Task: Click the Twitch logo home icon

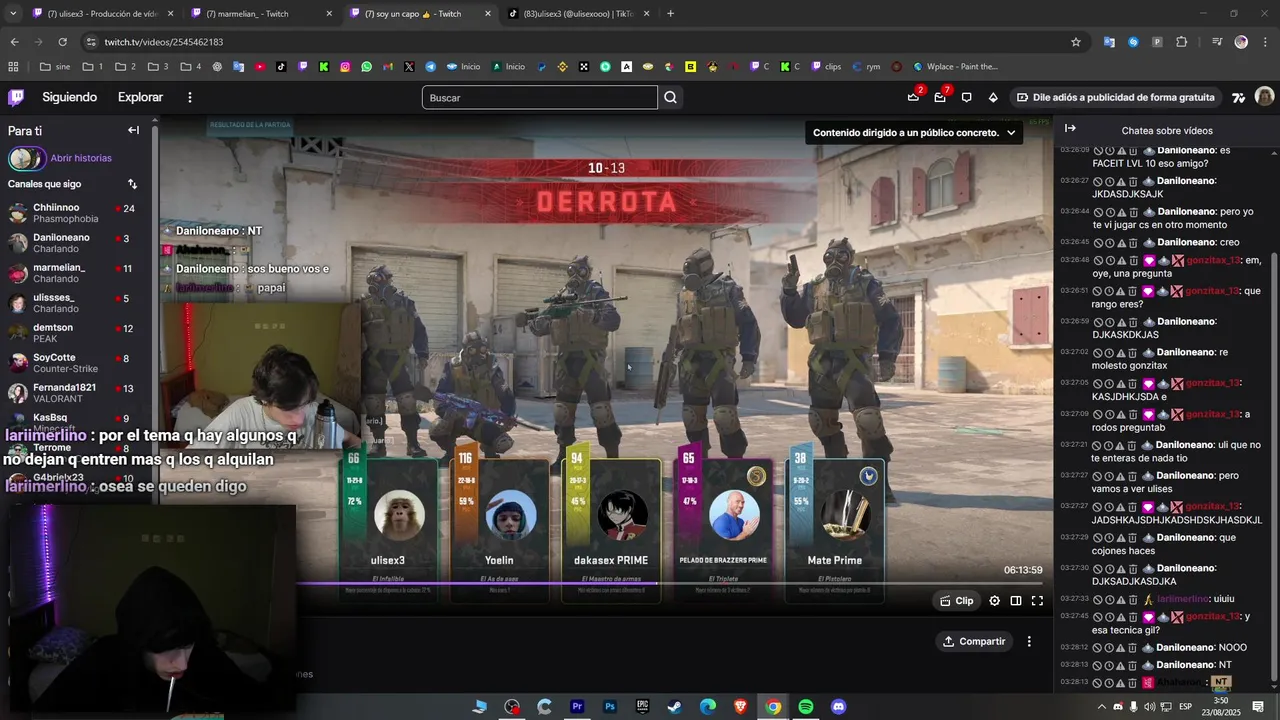Action: [16, 97]
